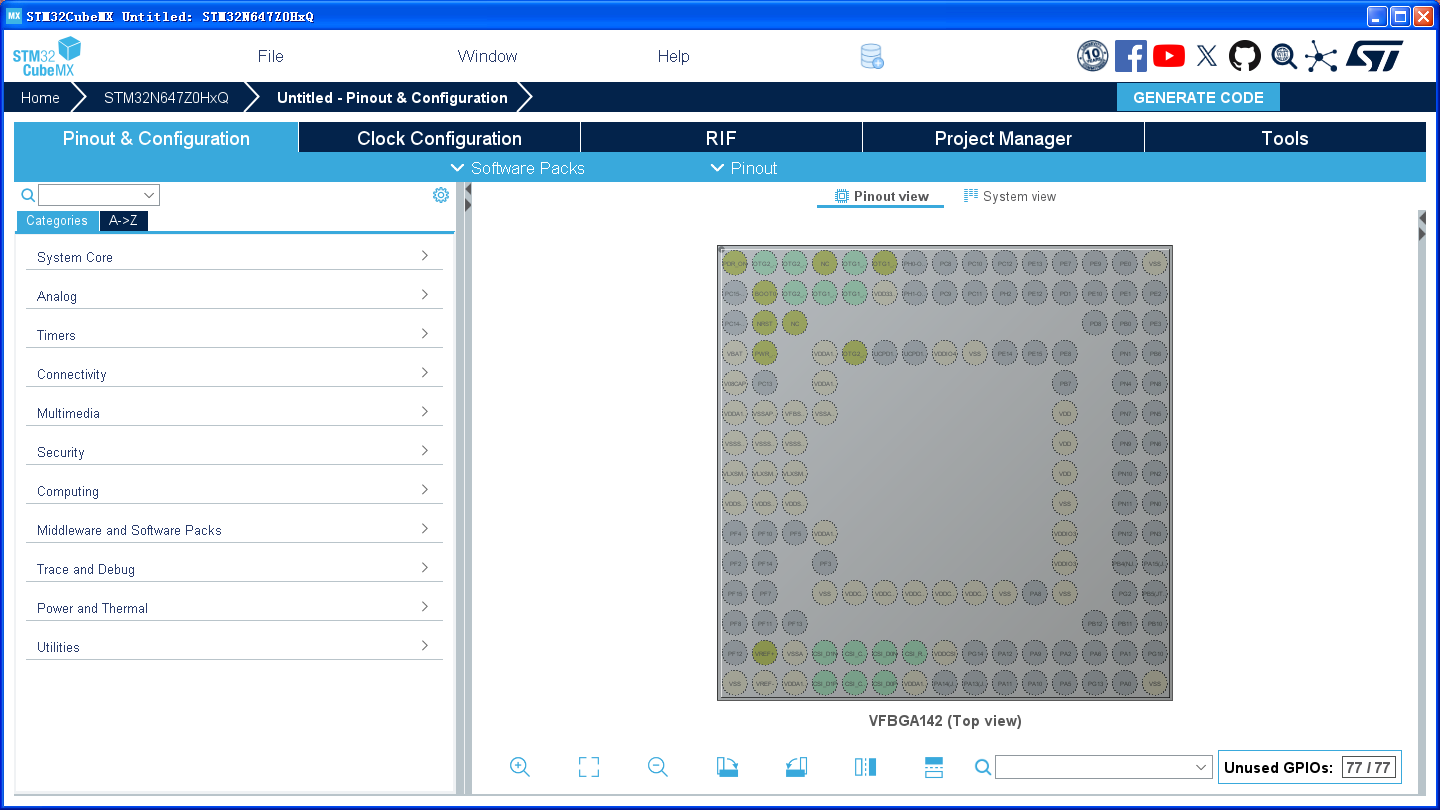Image resolution: width=1440 pixels, height=810 pixels.
Task: Flip the chip vertically
Action: pyautogui.click(x=934, y=767)
